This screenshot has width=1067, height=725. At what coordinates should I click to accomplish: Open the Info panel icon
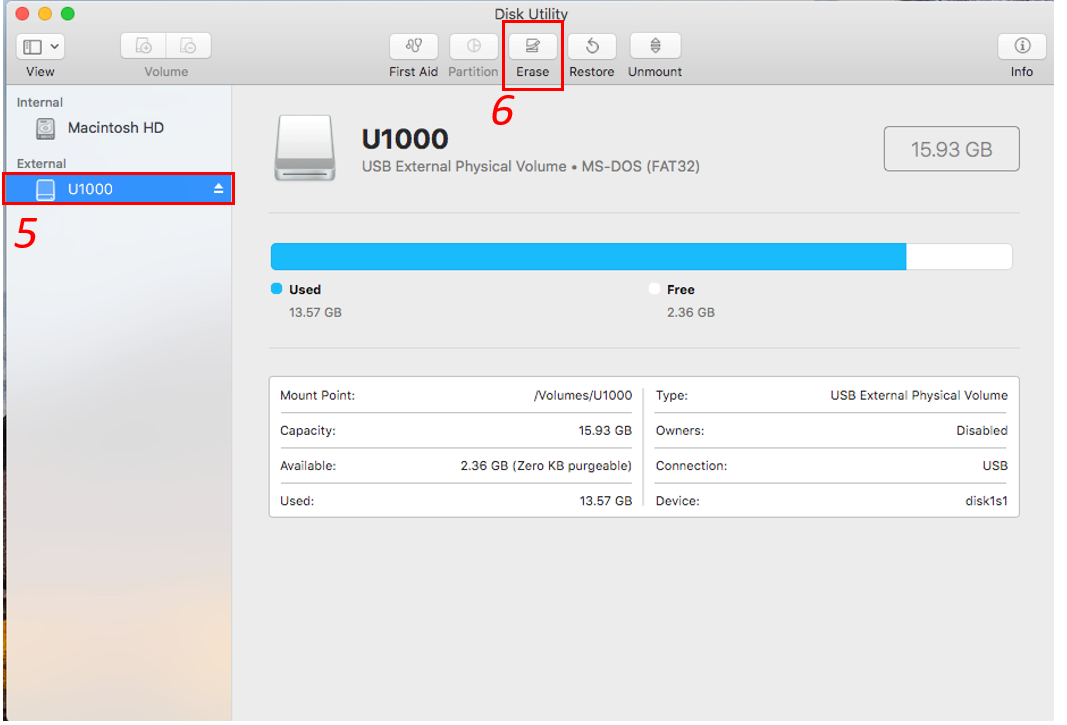click(x=1022, y=46)
